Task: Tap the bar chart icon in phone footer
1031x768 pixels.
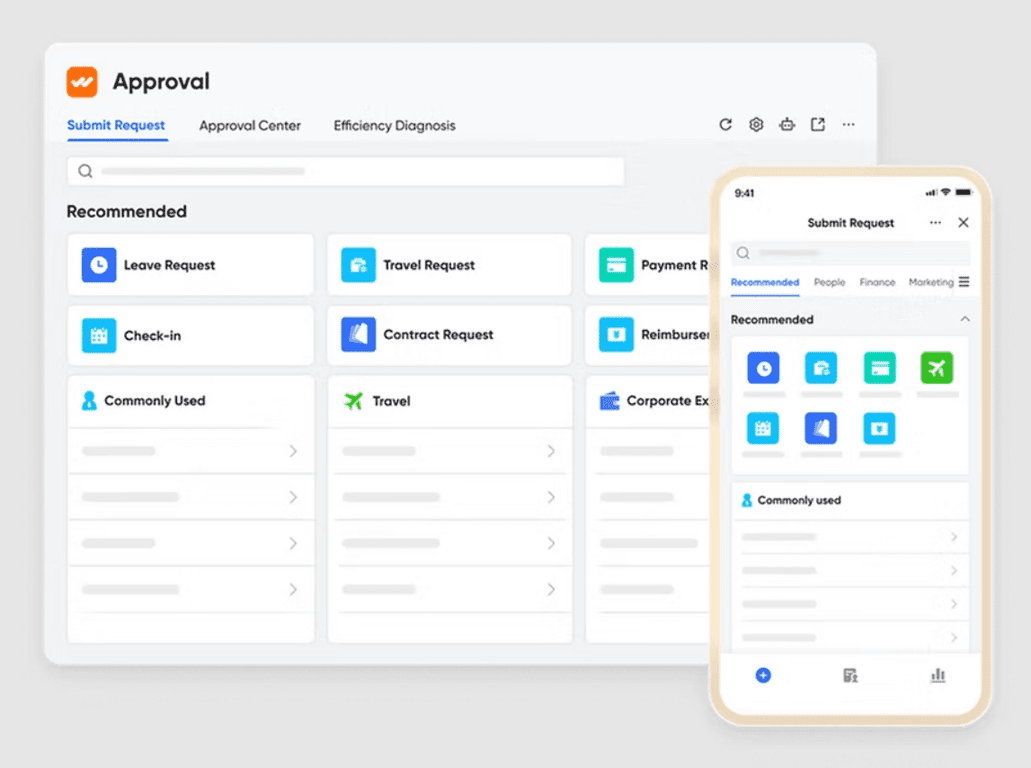Action: coord(938,676)
